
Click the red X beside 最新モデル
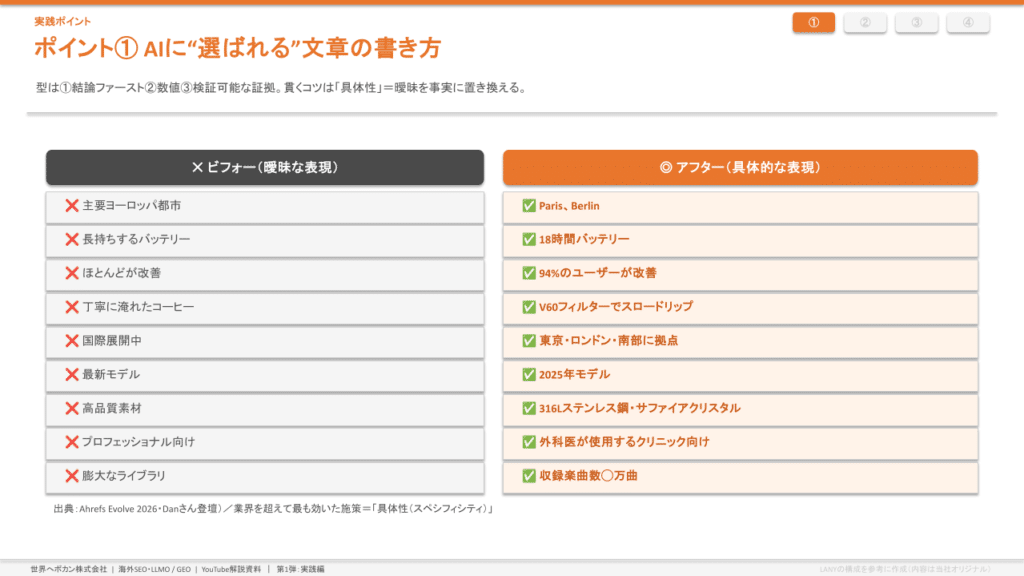pos(72,374)
